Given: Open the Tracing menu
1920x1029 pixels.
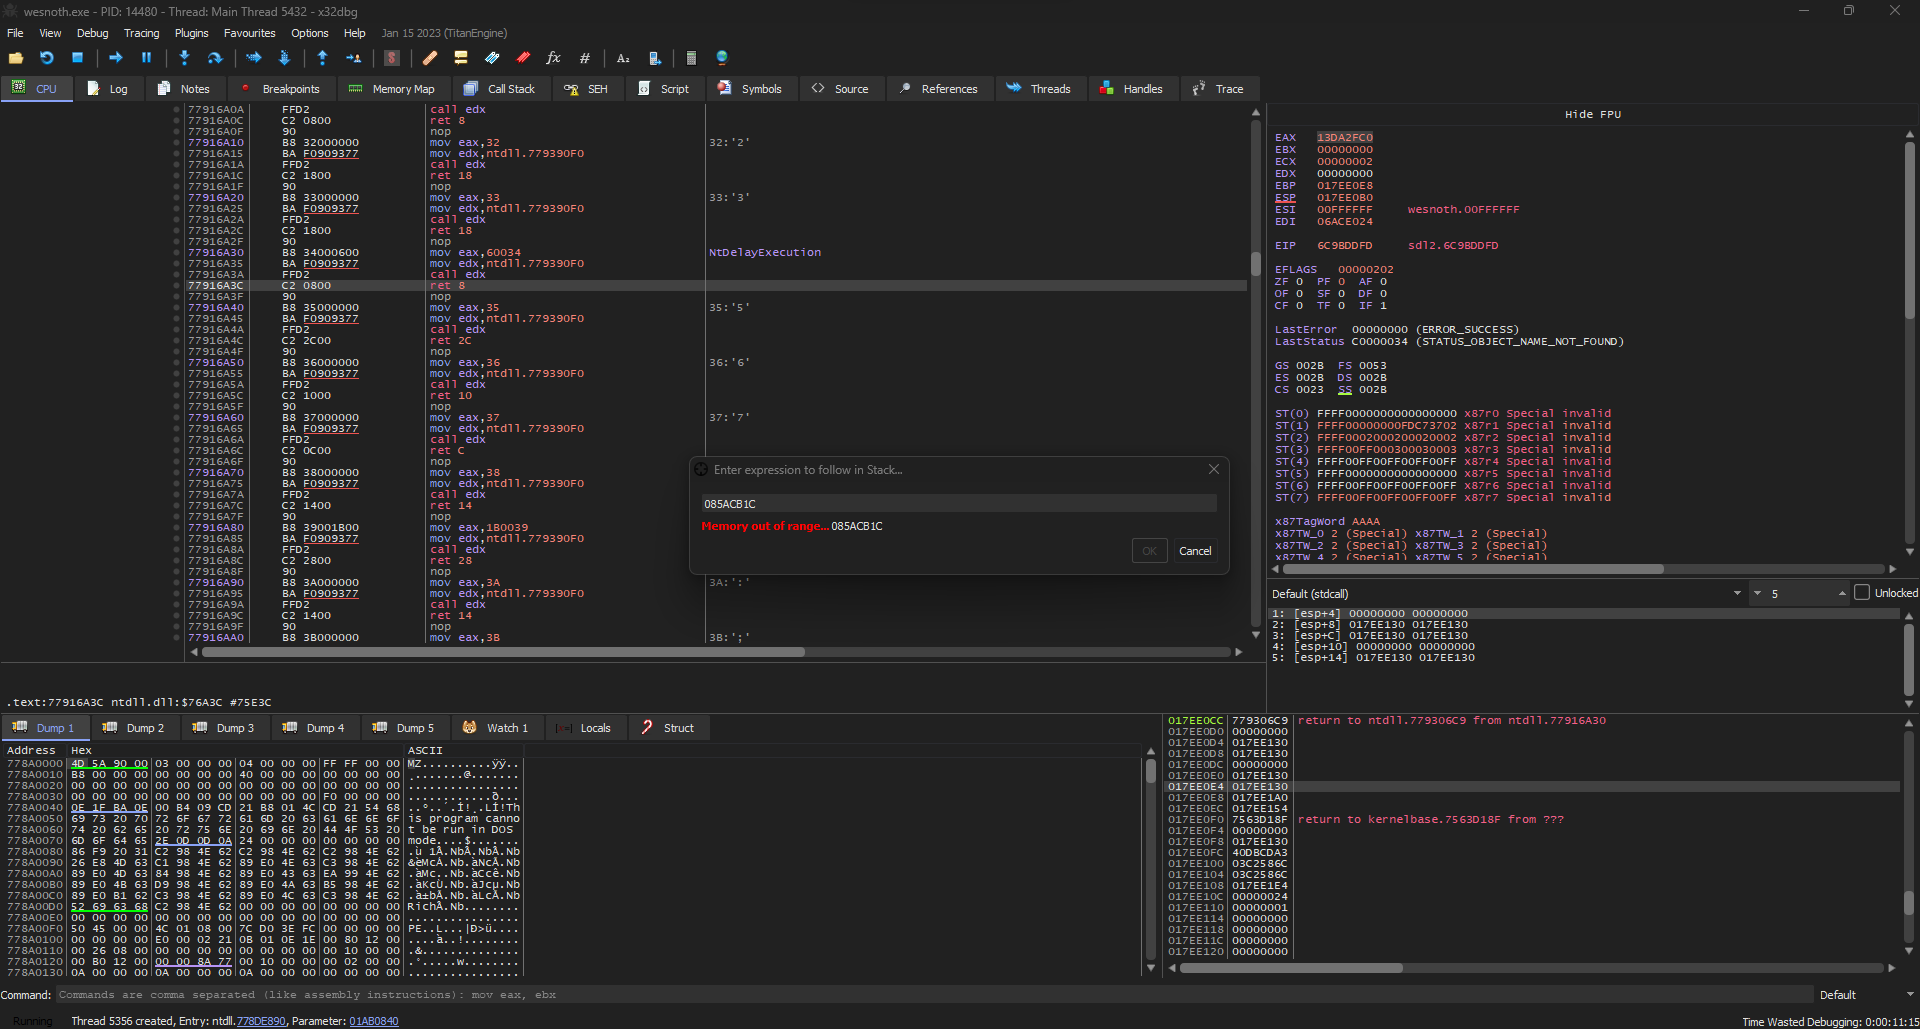Looking at the screenshot, I should tap(141, 33).
